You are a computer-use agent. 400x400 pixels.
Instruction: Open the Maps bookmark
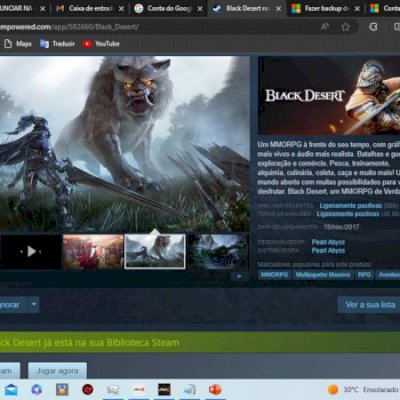click(18, 44)
